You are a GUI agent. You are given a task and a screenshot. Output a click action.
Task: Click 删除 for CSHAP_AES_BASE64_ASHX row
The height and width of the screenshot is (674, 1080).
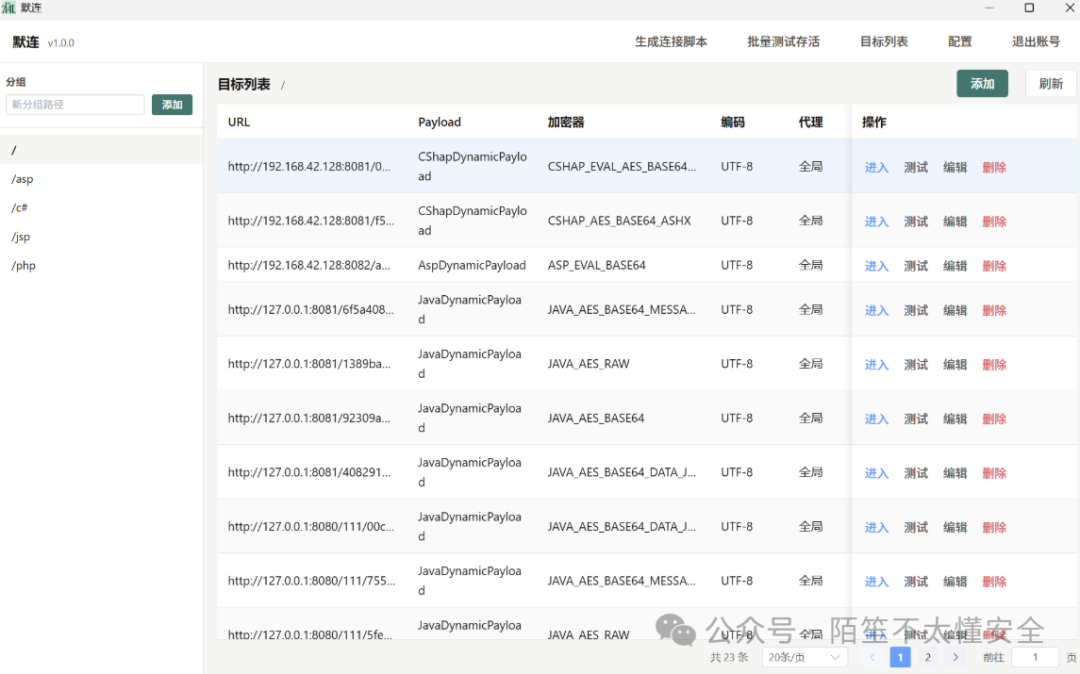tap(994, 222)
